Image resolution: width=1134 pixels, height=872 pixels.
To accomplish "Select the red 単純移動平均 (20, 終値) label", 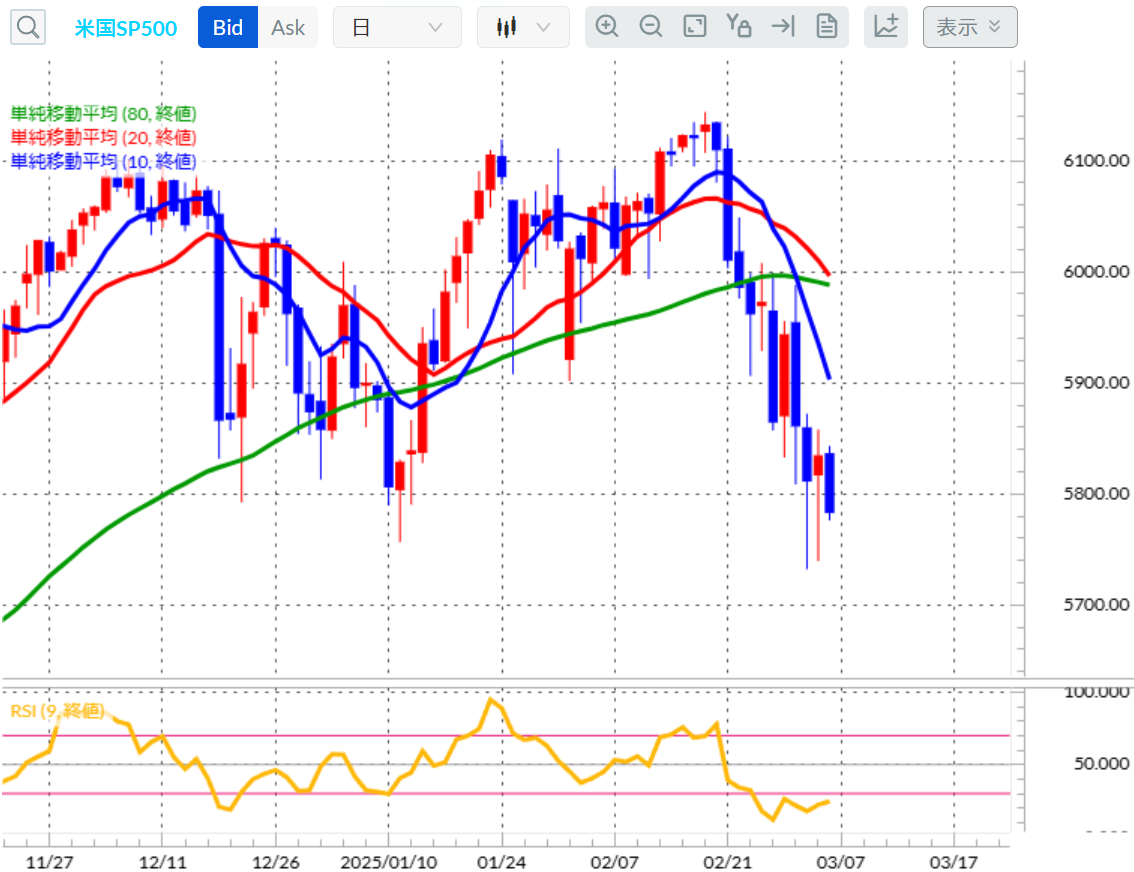I will pos(103,137).
